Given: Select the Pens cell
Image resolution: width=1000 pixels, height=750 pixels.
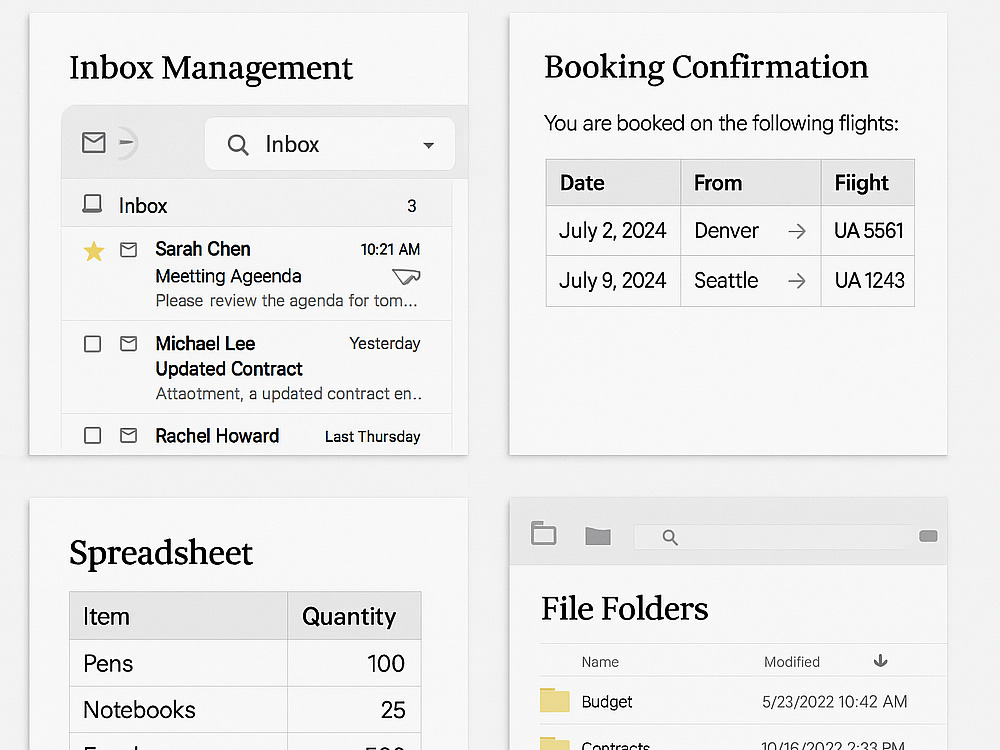Looking at the screenshot, I should pyautogui.click(x=179, y=663).
